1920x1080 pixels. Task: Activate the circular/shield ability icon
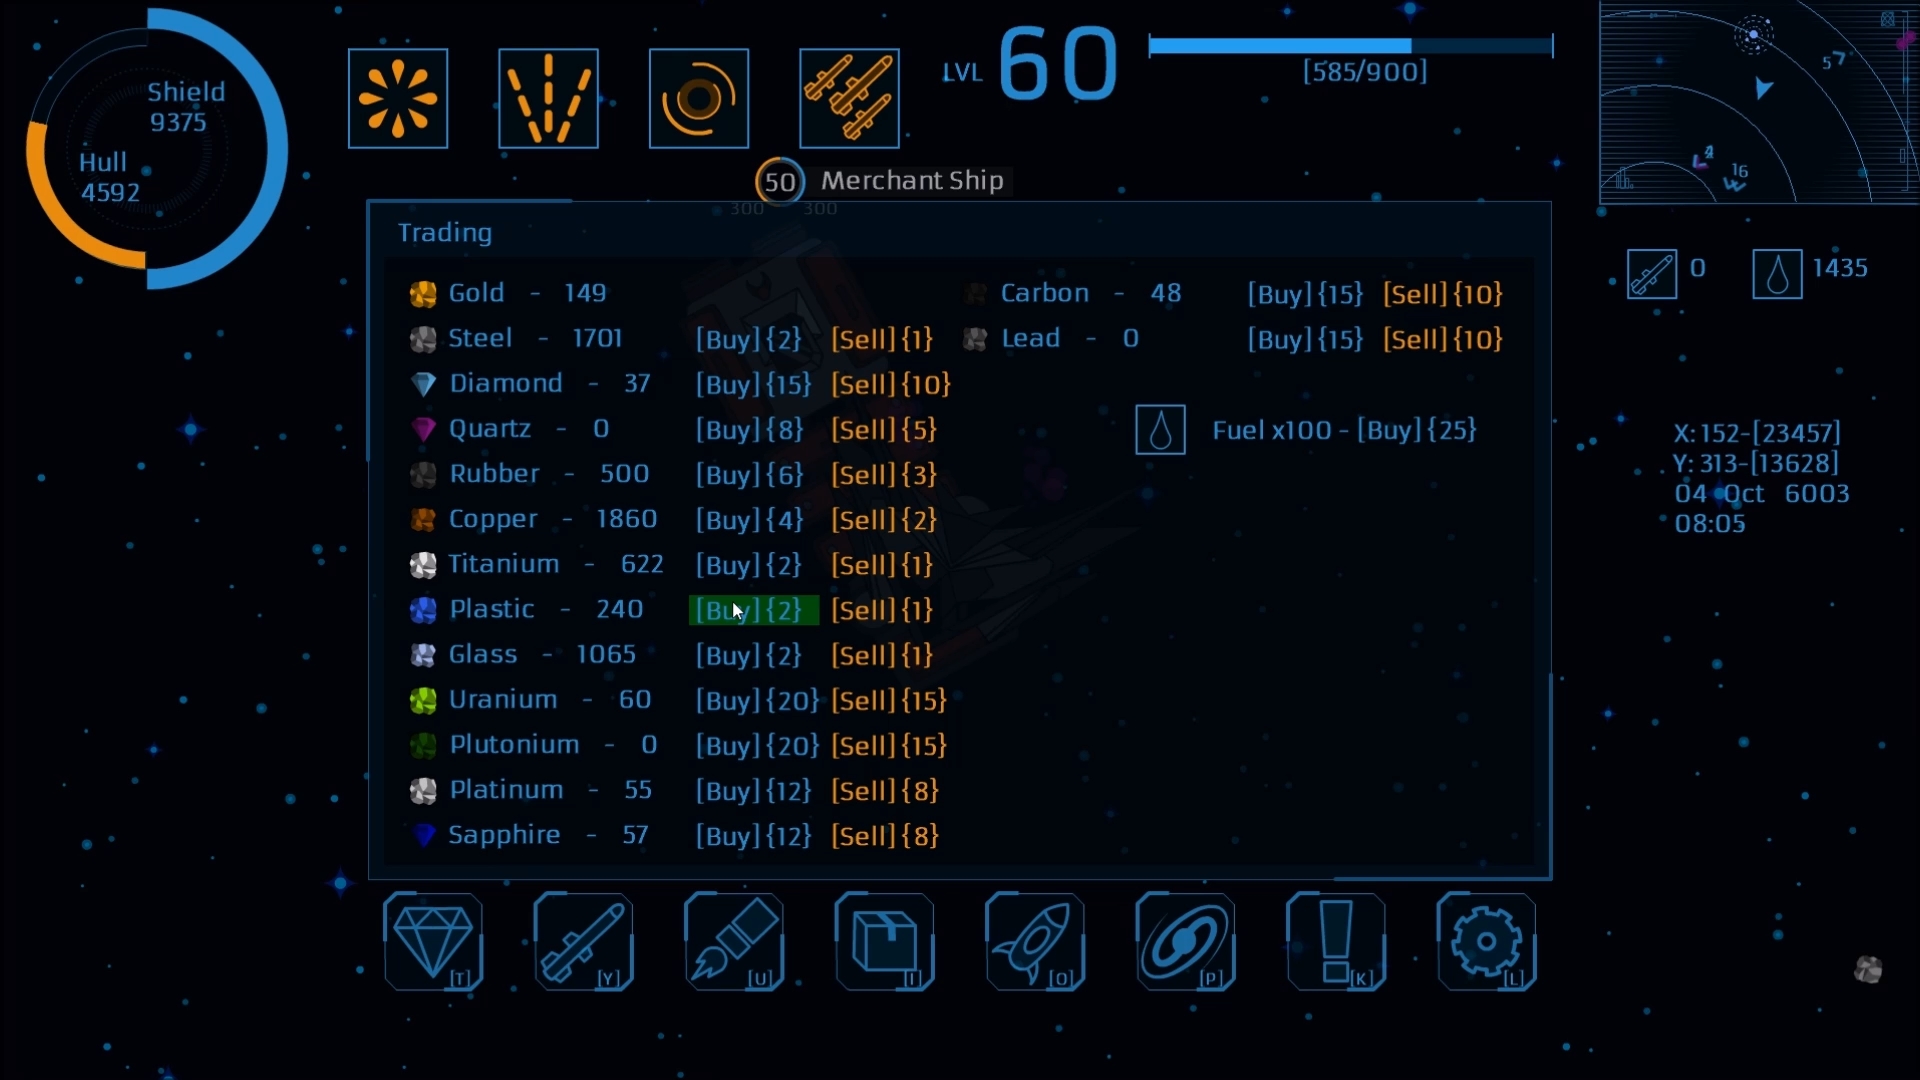(x=698, y=95)
